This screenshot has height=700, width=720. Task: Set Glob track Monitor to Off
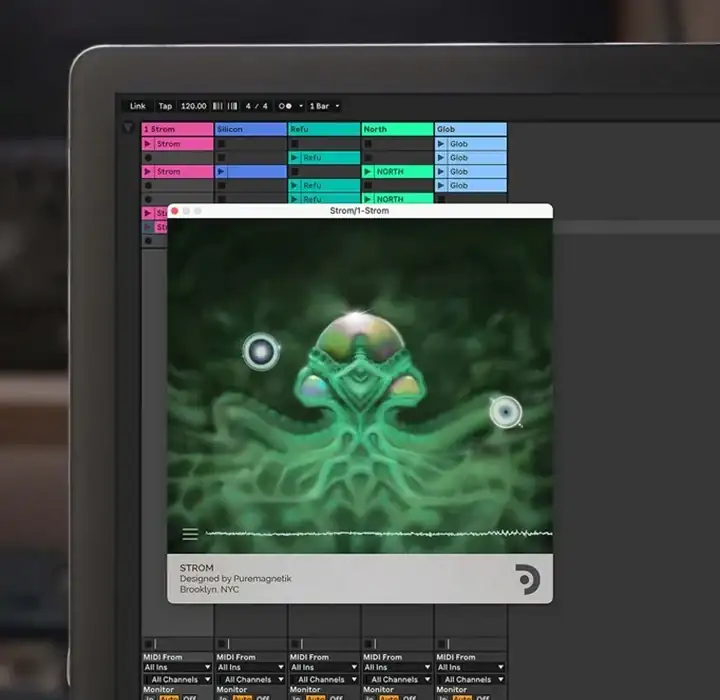483,698
